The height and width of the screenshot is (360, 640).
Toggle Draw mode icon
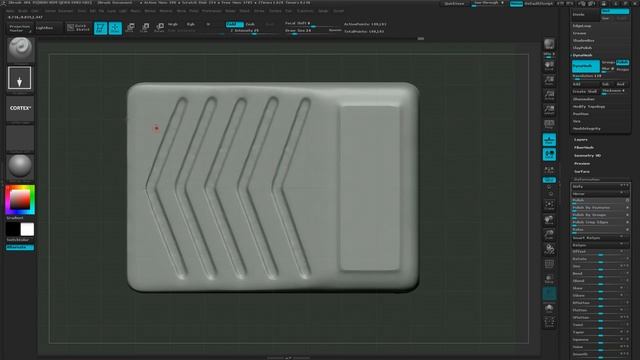116,28
